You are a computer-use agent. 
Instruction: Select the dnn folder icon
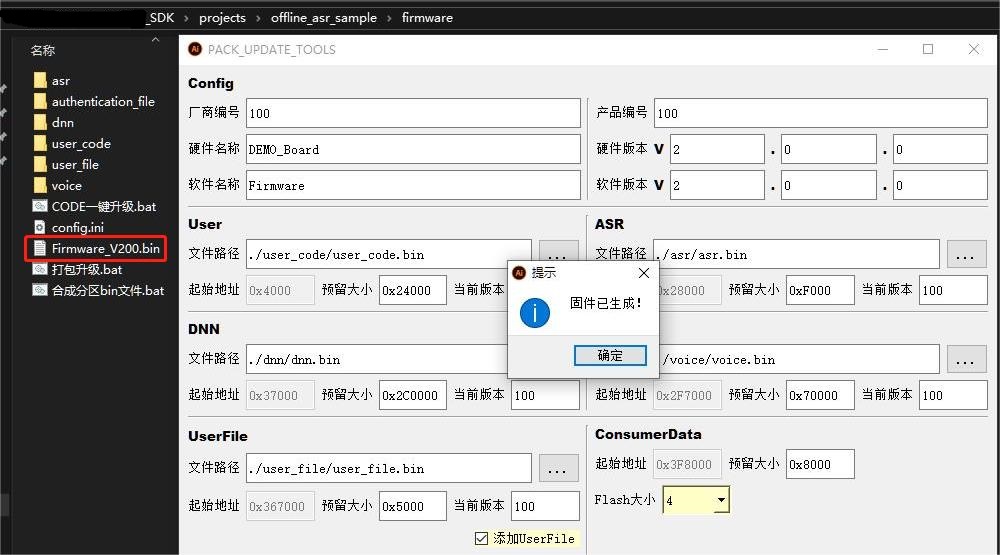pos(40,123)
